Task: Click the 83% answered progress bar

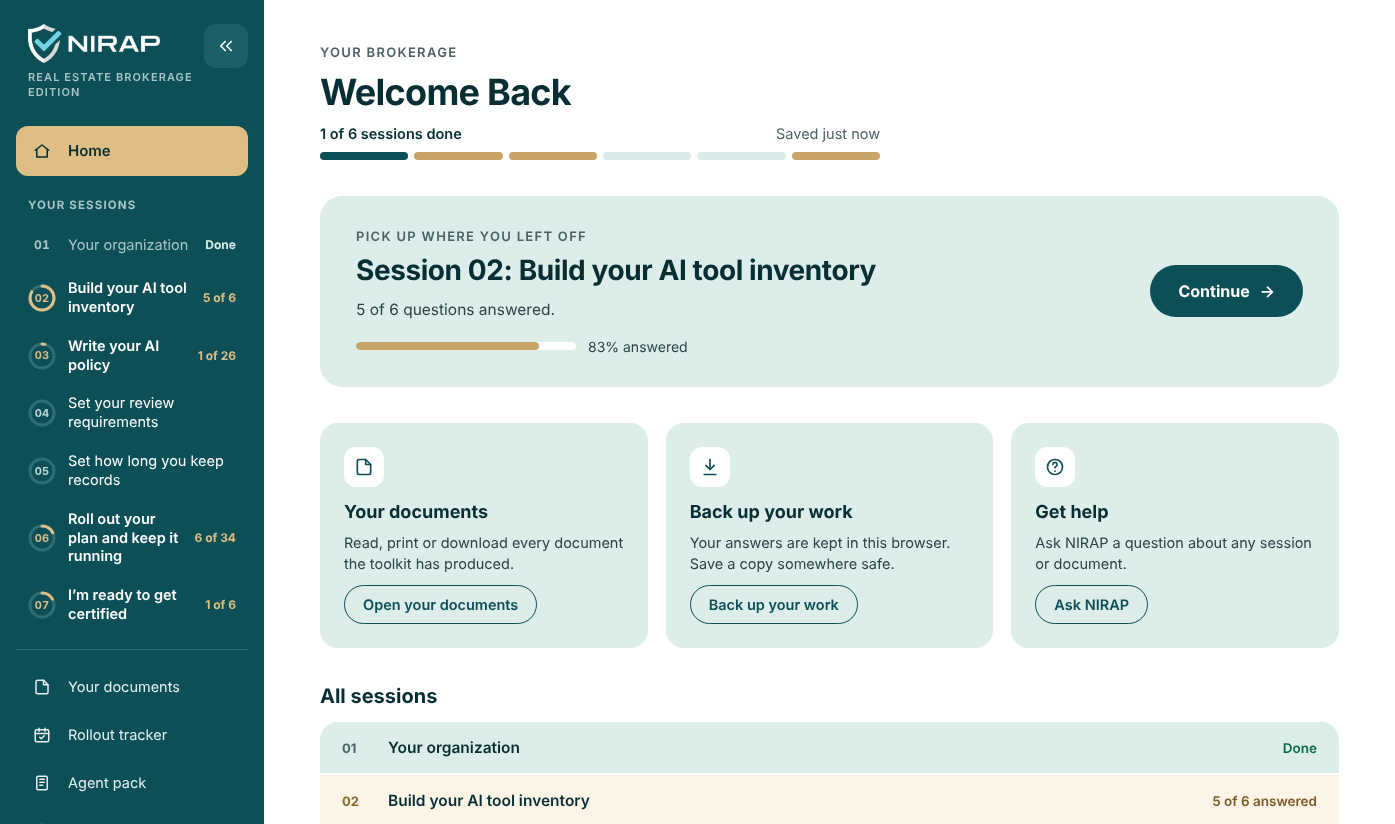Action: tap(466, 347)
